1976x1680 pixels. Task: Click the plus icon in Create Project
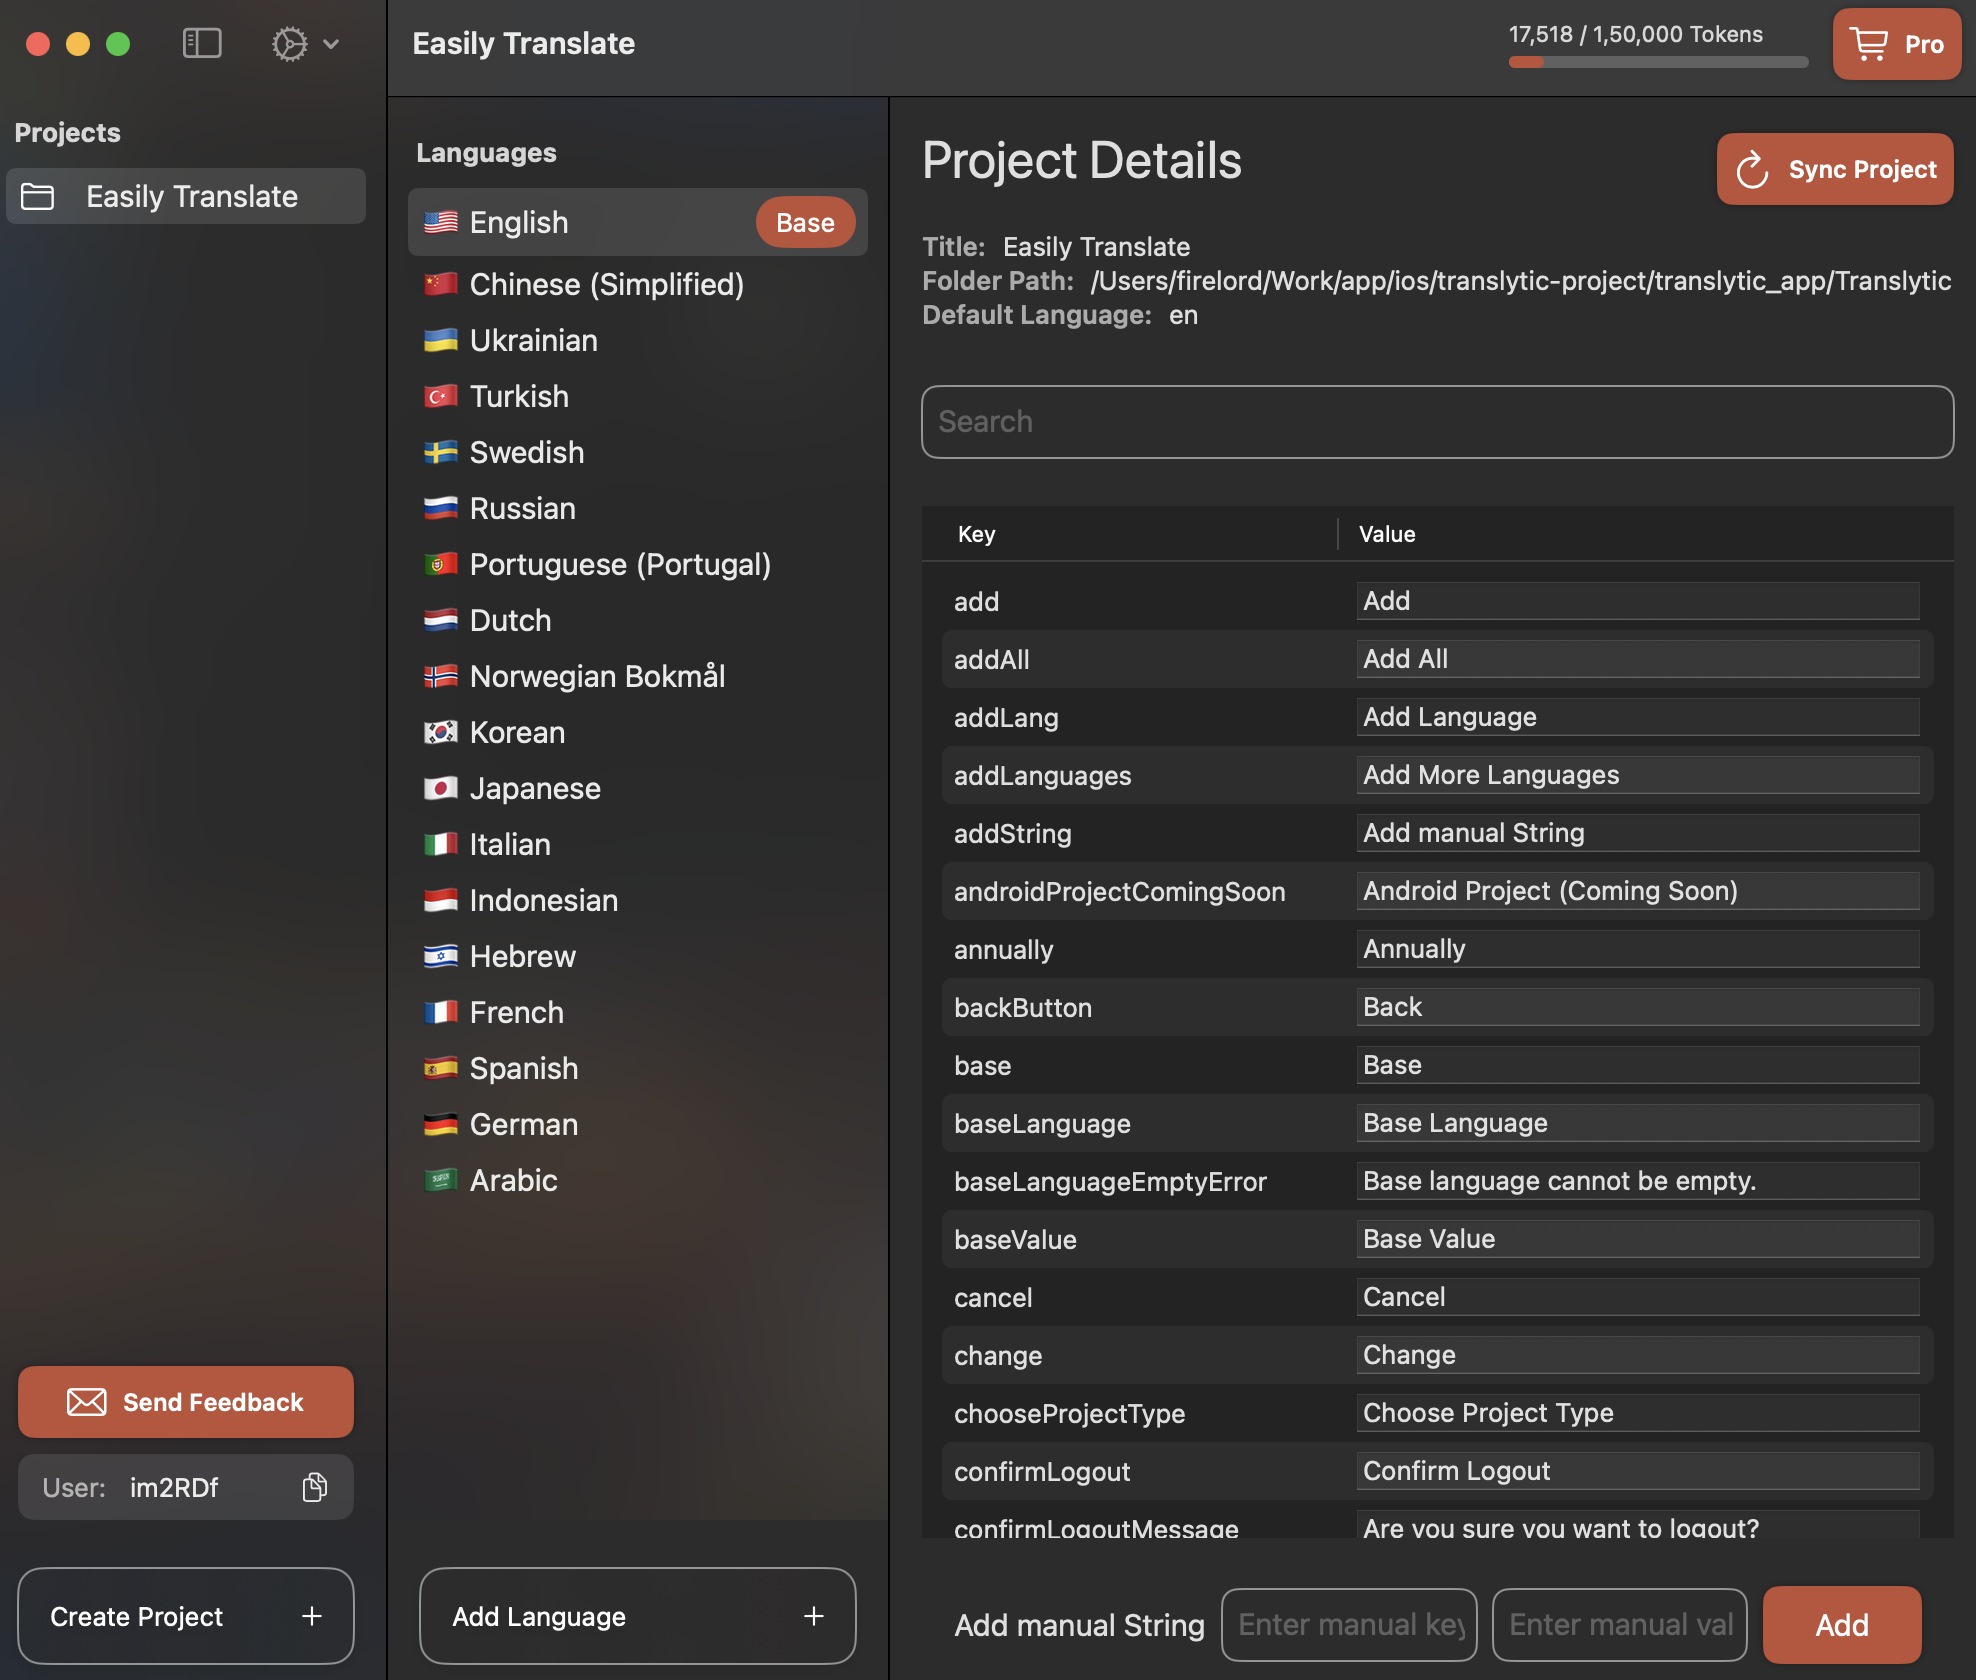(312, 1616)
